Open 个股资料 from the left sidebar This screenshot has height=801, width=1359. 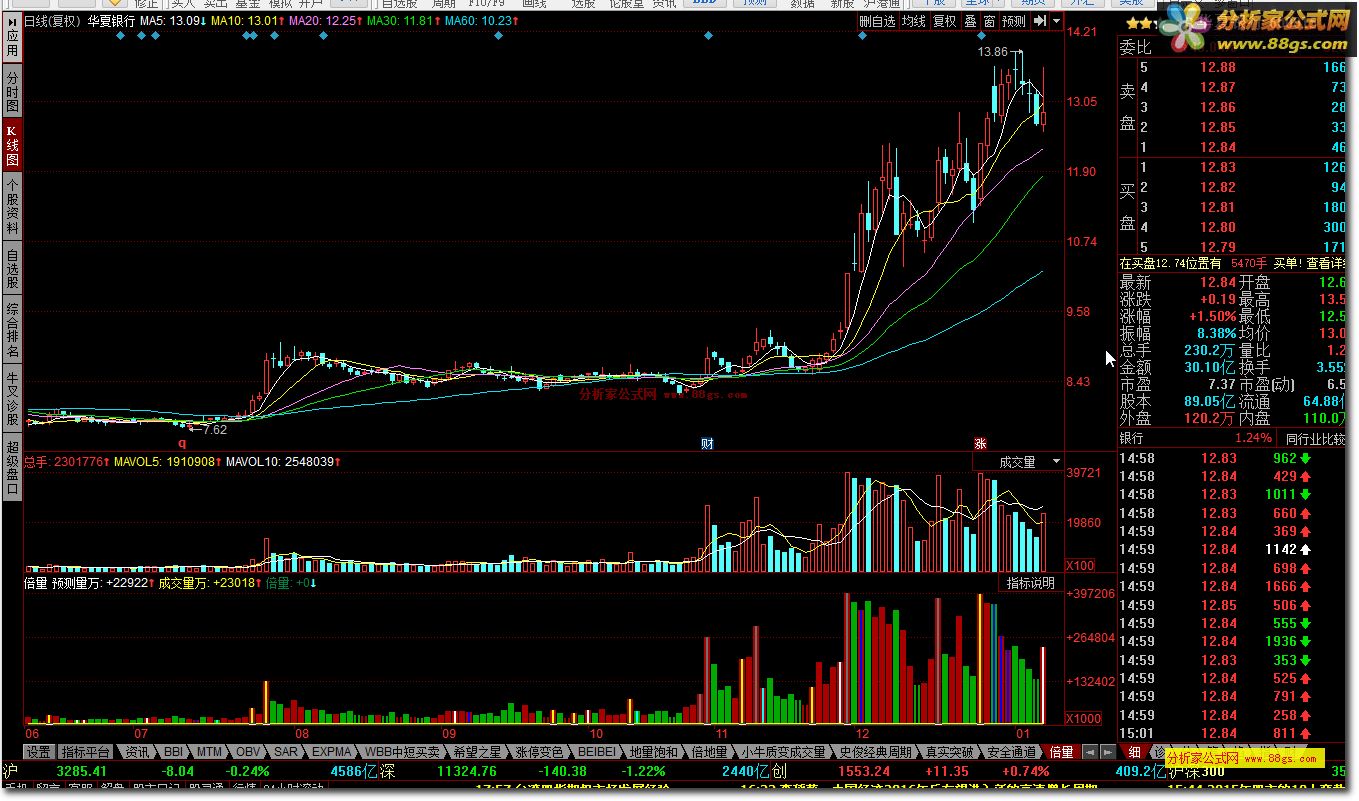click(x=12, y=206)
